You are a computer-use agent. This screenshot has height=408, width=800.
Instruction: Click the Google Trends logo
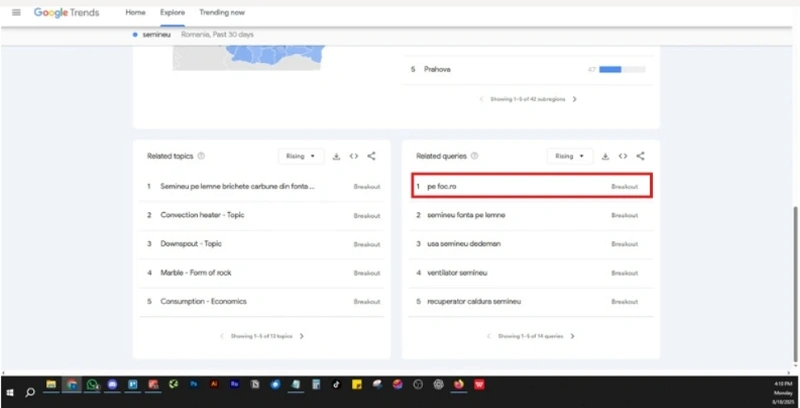pos(66,12)
